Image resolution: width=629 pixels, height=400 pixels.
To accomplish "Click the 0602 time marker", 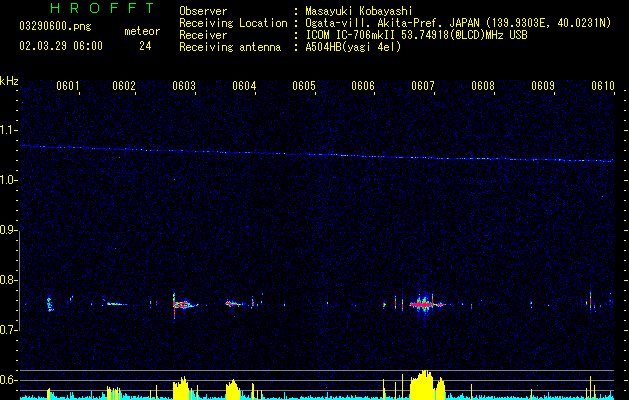I will (x=124, y=86).
